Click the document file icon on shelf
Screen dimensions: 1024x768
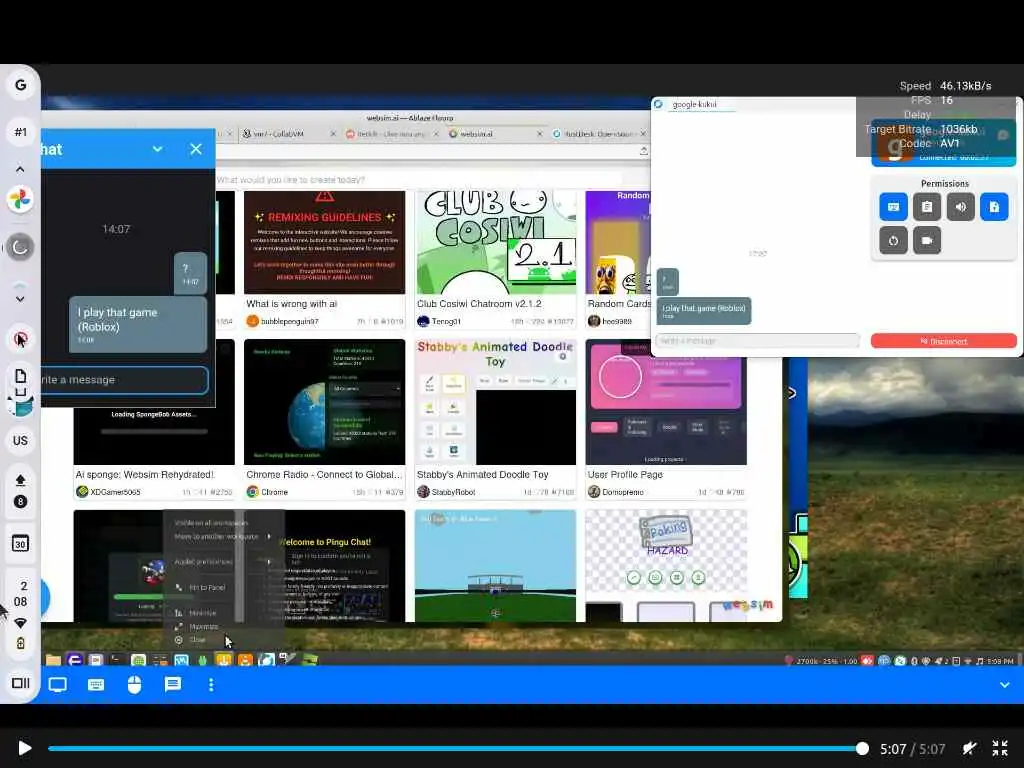point(20,376)
